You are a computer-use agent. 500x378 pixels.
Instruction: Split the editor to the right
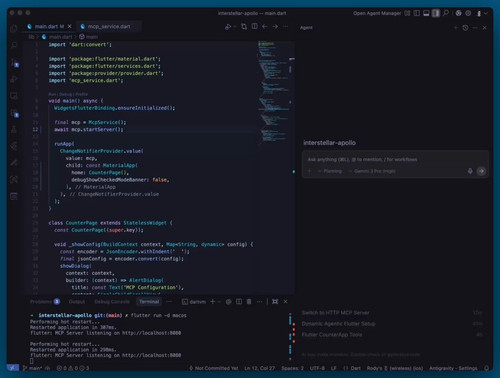pos(255,26)
